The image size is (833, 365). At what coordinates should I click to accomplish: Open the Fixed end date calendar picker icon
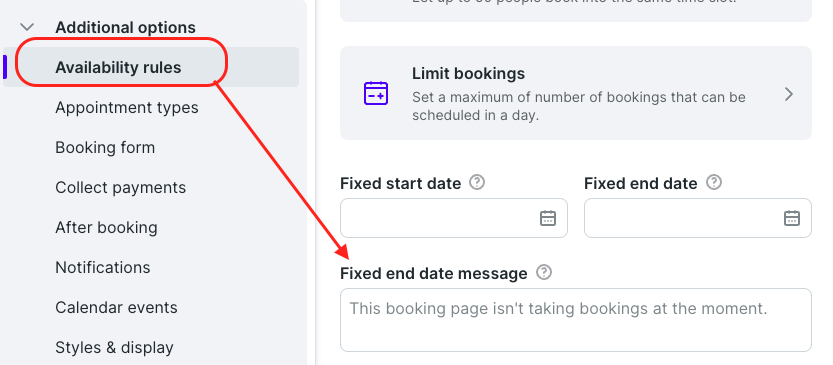pos(792,218)
